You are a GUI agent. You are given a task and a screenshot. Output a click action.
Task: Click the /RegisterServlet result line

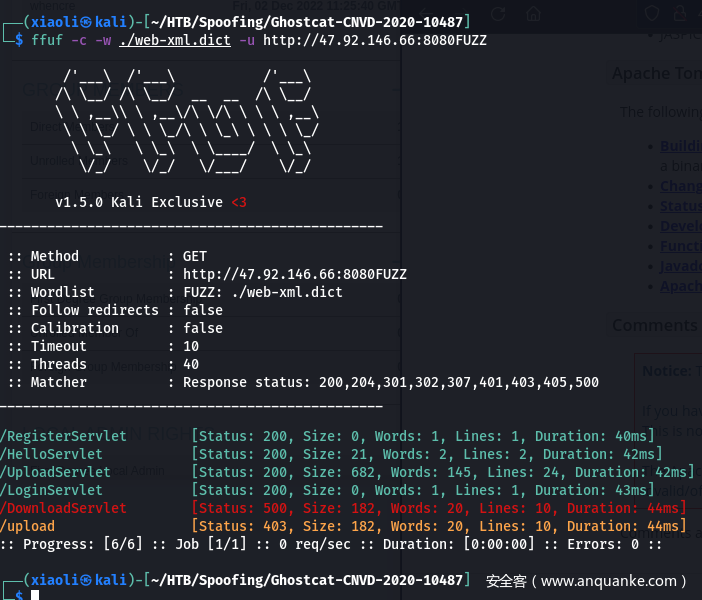[327, 436]
